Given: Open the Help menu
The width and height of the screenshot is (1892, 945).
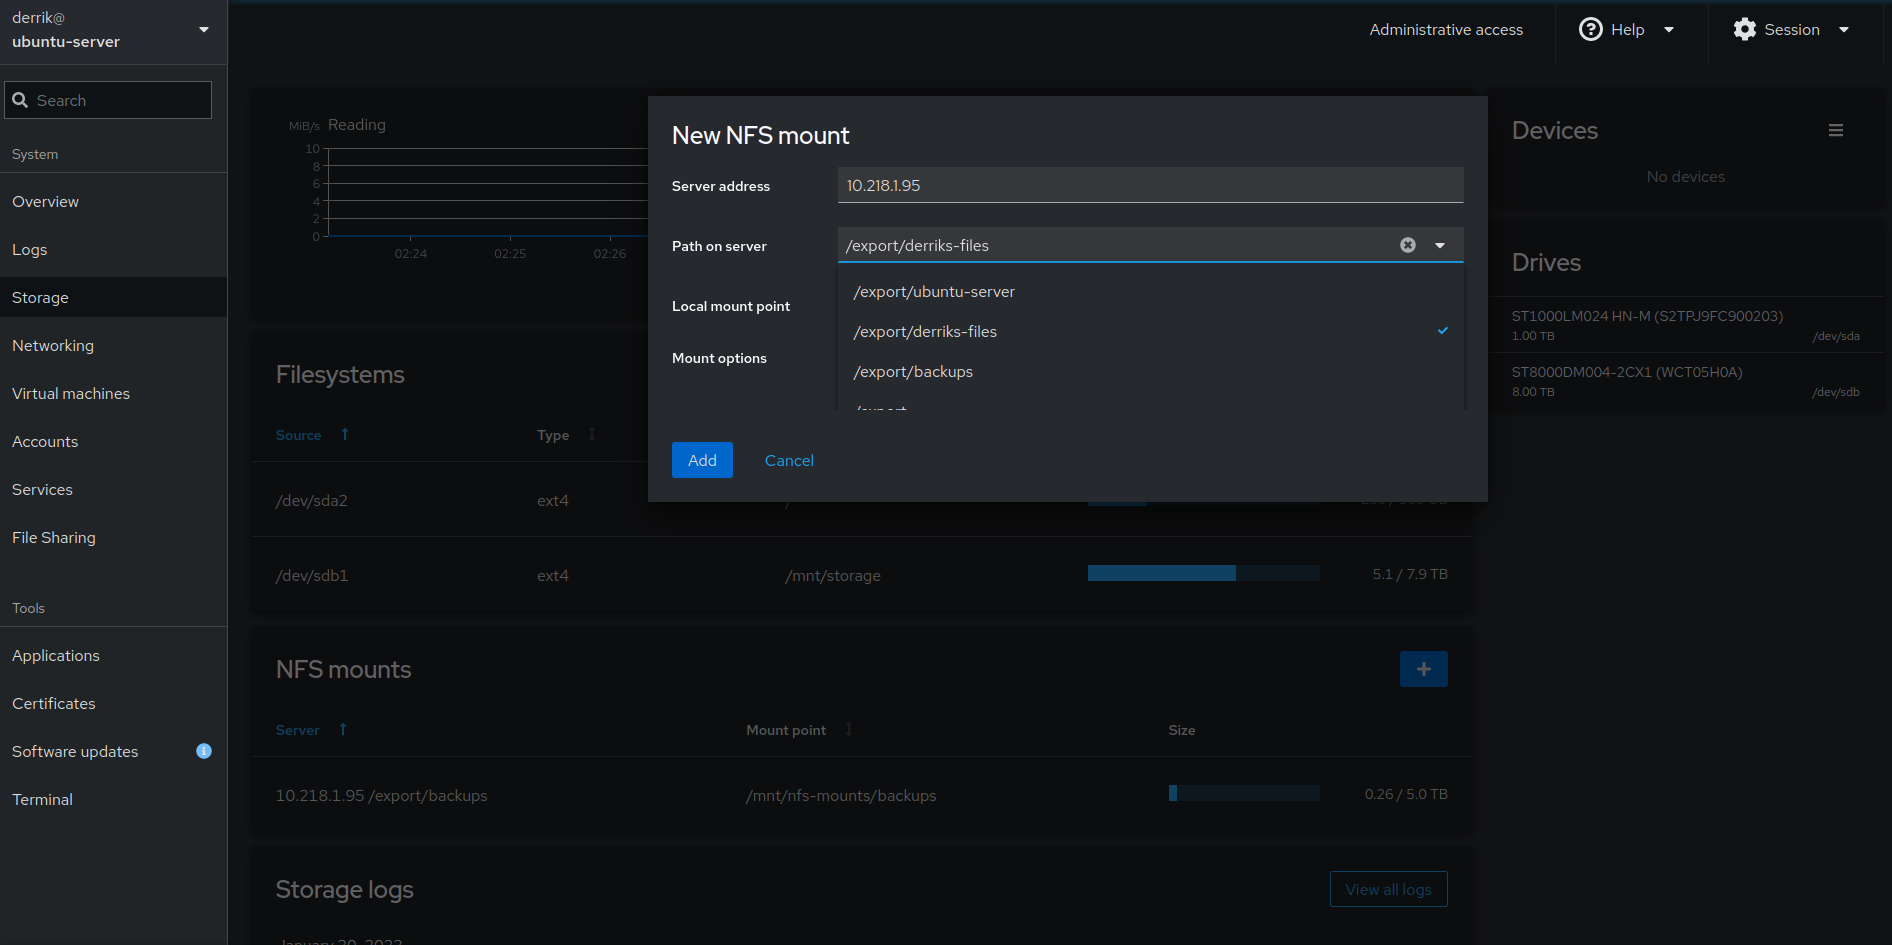Looking at the screenshot, I should tap(1625, 30).
